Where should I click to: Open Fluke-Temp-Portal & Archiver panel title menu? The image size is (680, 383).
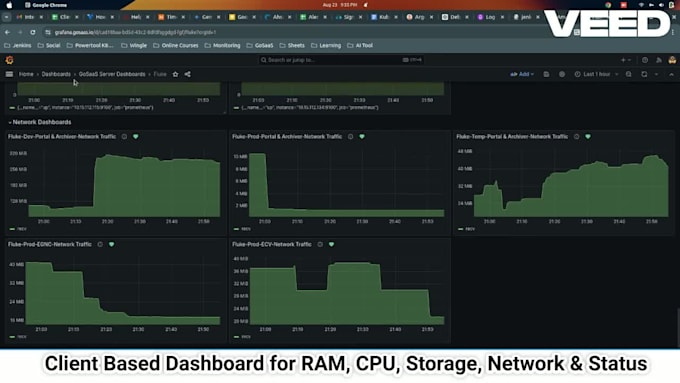(x=512, y=137)
